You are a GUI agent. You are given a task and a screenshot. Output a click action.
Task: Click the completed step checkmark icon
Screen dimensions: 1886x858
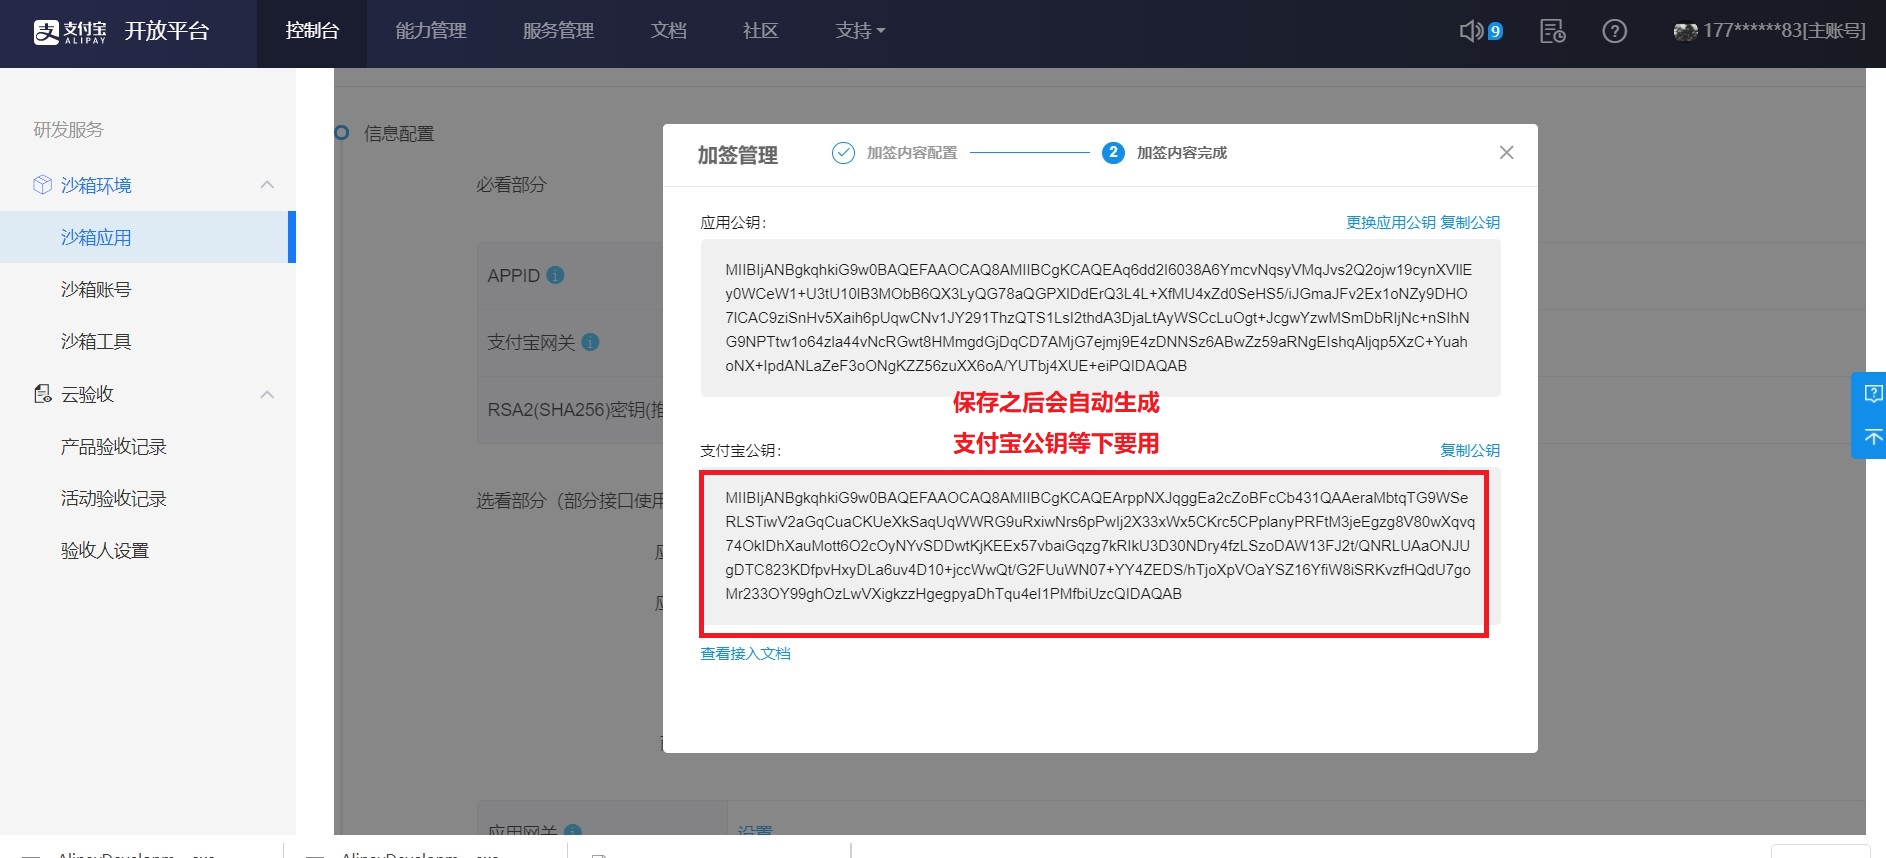coord(843,153)
